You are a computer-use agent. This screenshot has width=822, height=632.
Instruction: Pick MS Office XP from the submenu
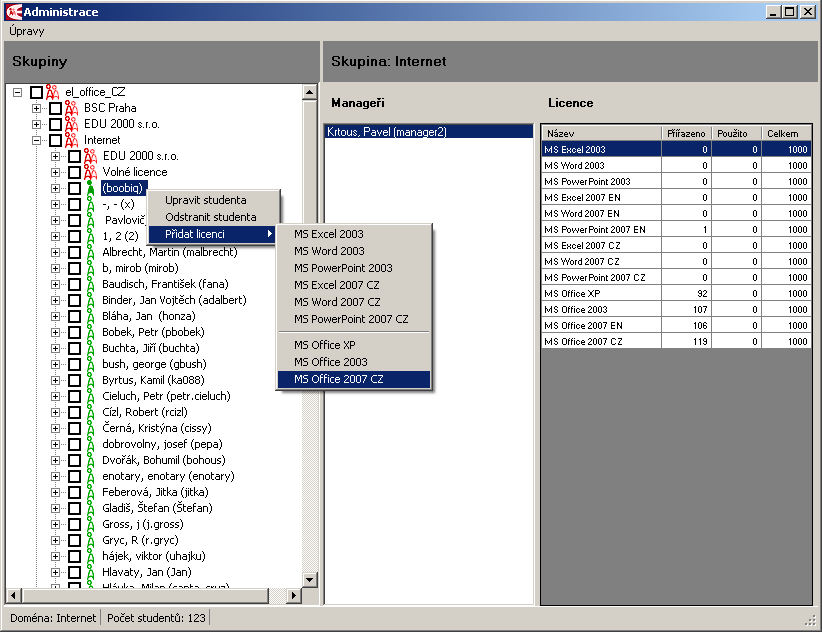354,345
